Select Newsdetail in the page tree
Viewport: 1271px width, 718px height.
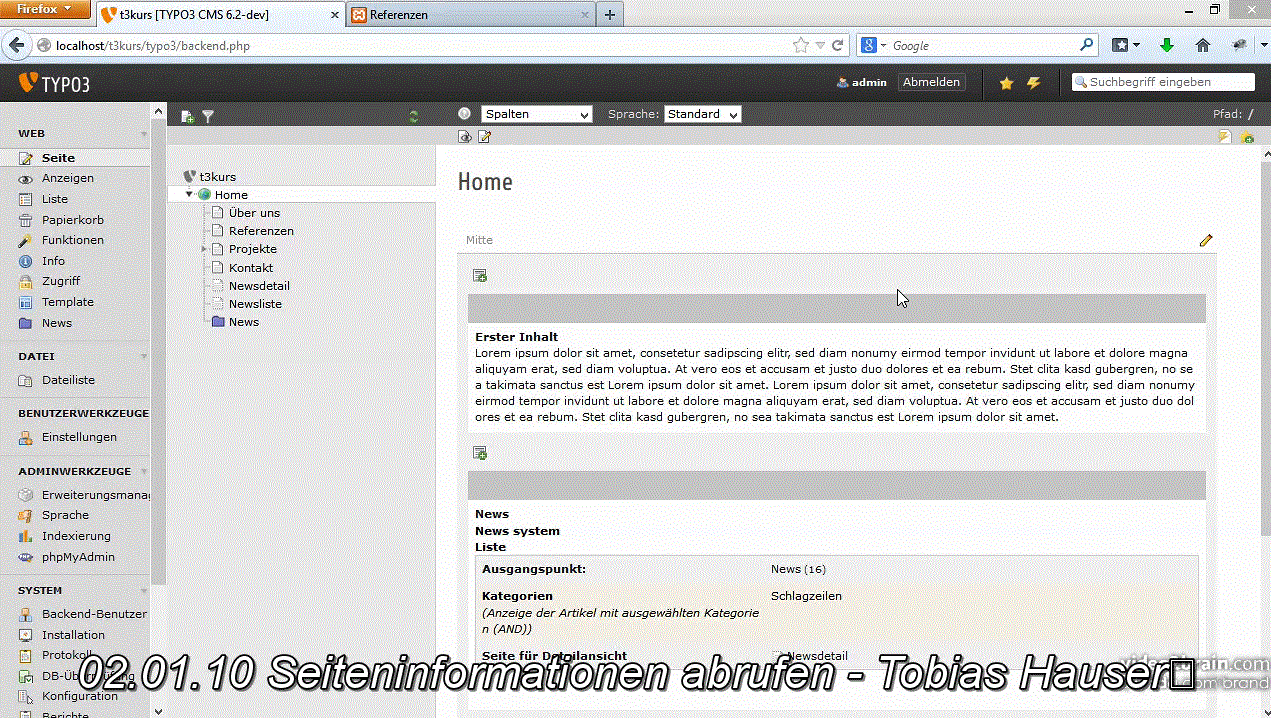[259, 286]
